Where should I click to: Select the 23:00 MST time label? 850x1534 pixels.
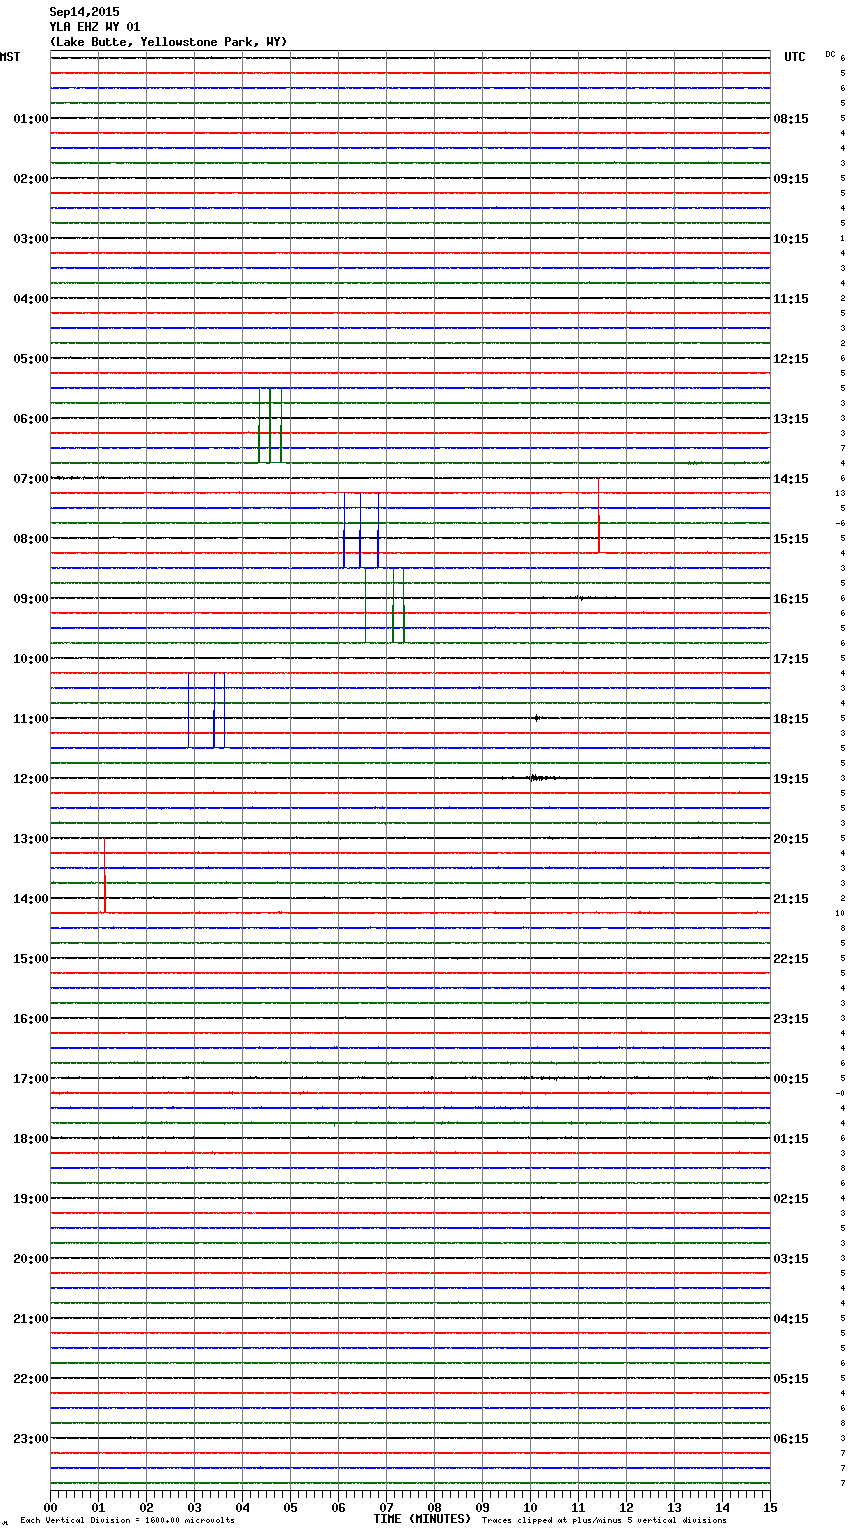(x=30, y=1439)
